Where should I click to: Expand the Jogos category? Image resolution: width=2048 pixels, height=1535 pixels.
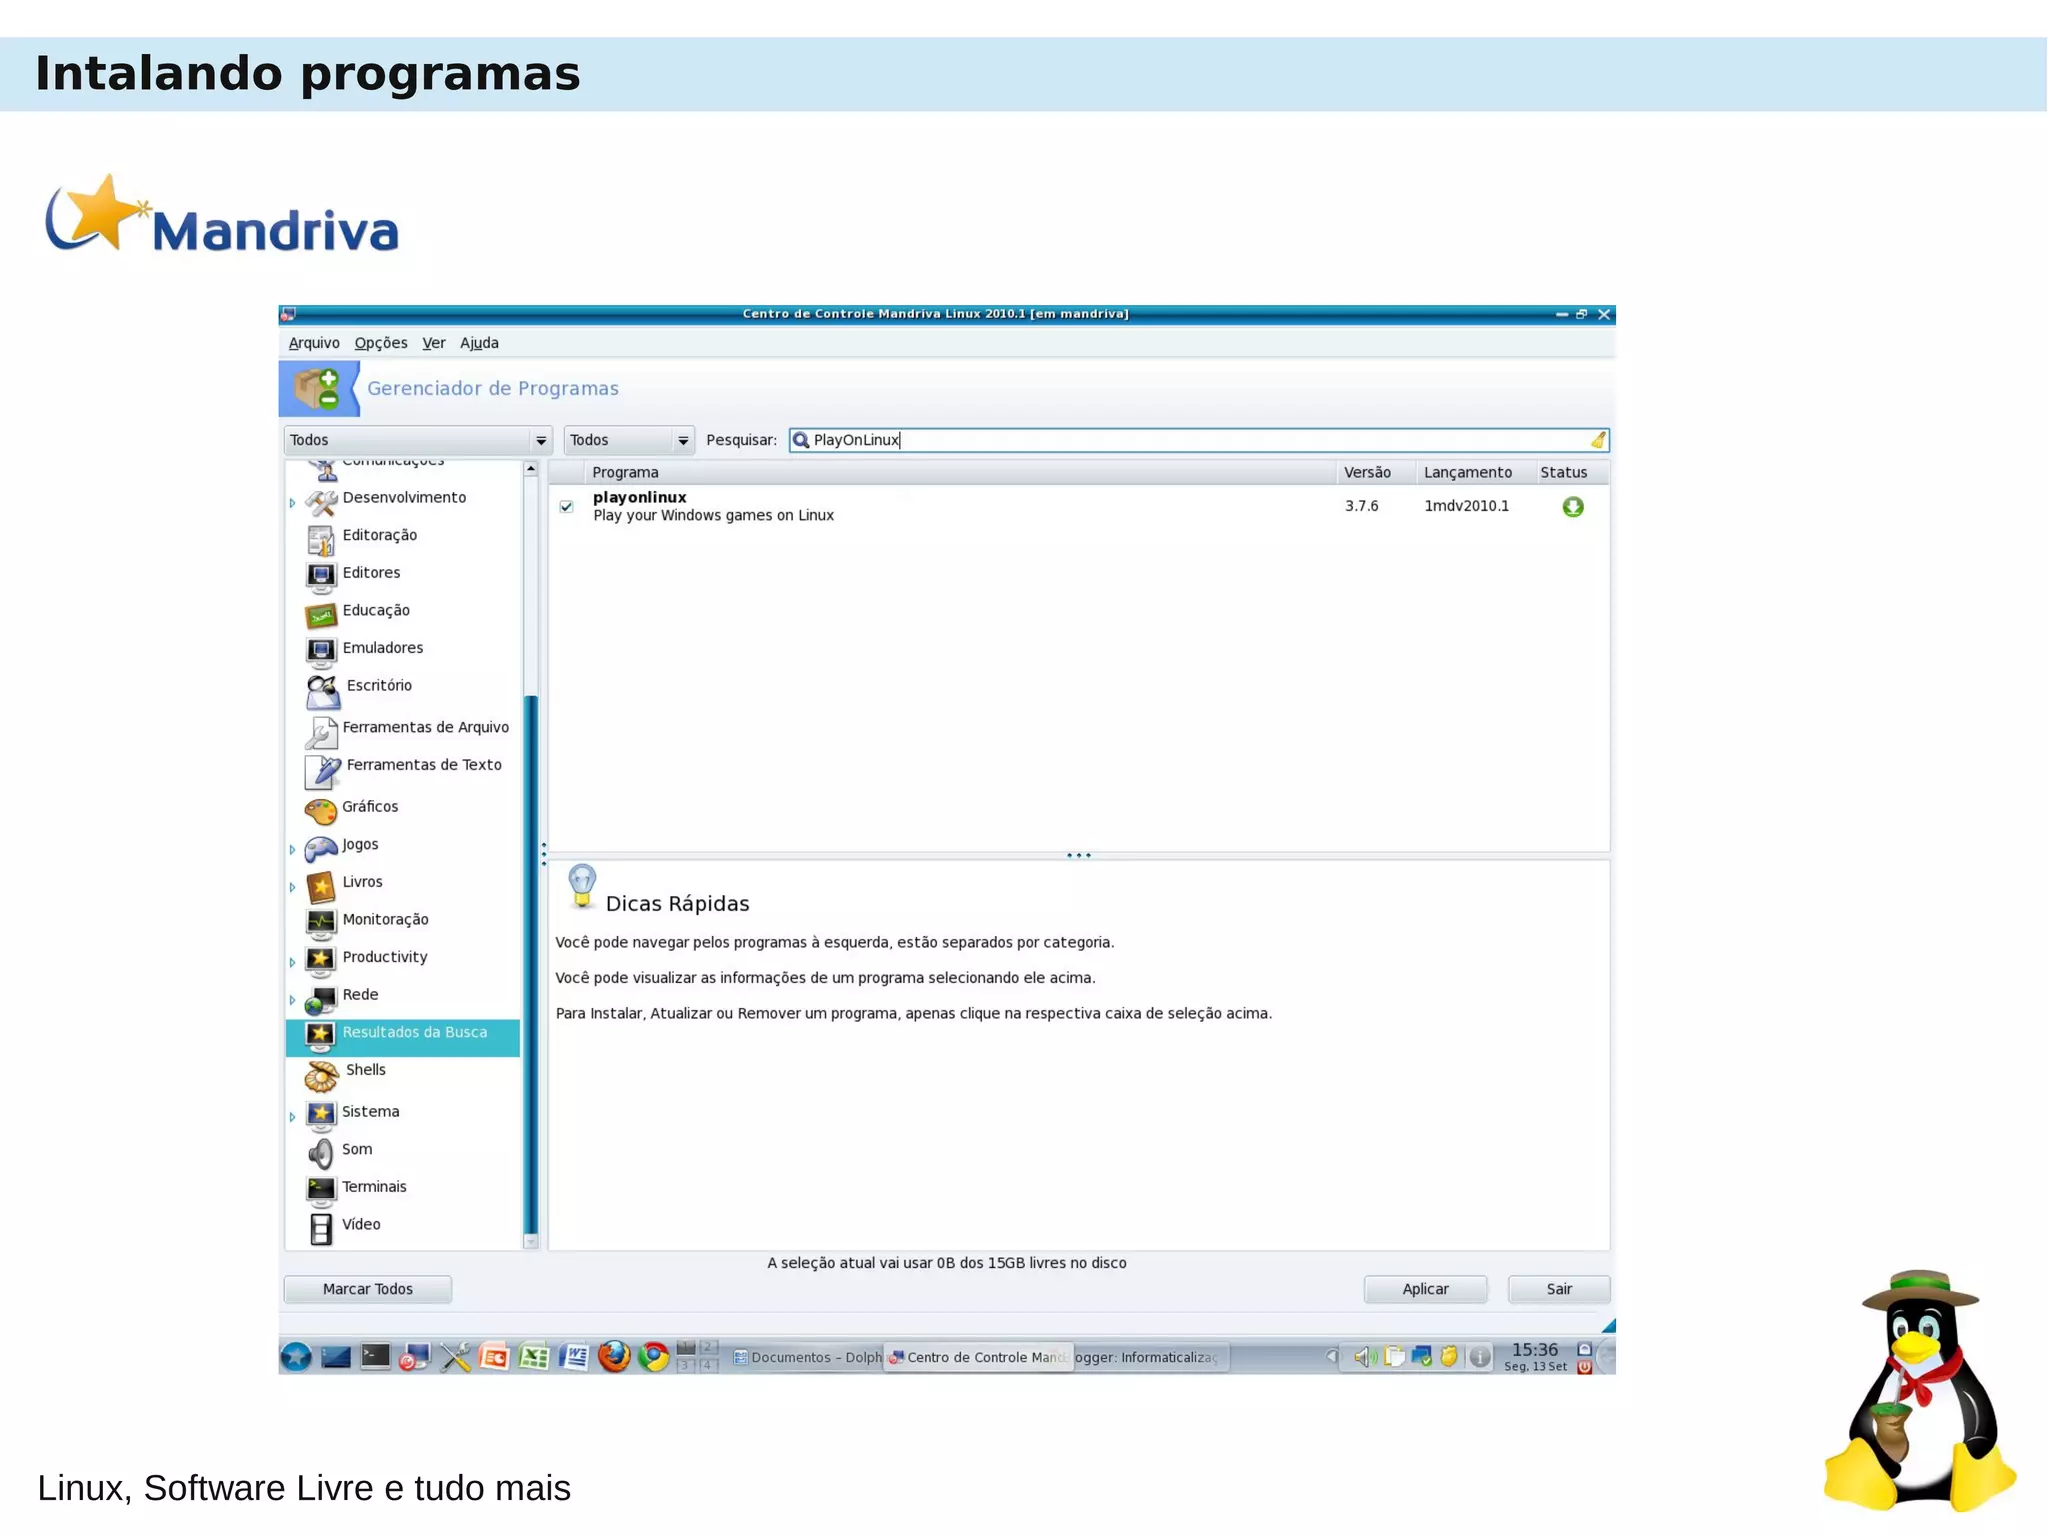point(292,849)
